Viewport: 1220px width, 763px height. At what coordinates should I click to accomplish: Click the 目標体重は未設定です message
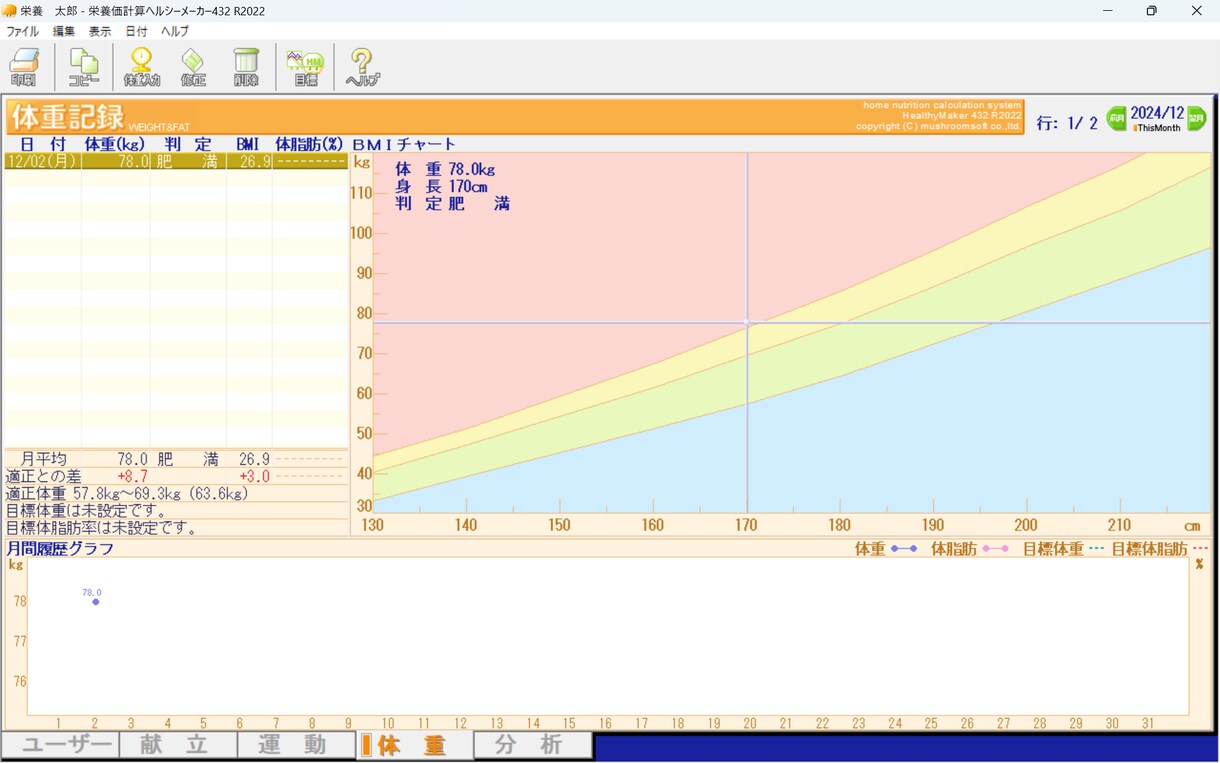86,511
